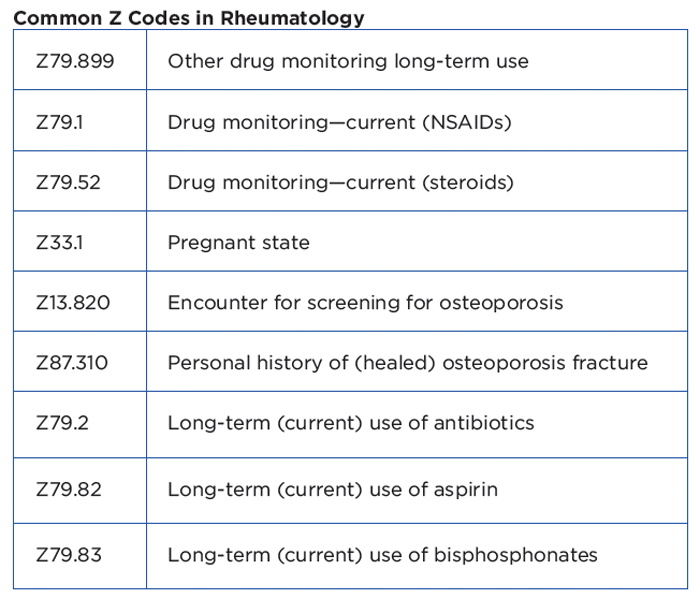The width and height of the screenshot is (700, 599).
Task: Click 'Personal history of (healed) osteoporosis fracture'
Action: (407, 362)
